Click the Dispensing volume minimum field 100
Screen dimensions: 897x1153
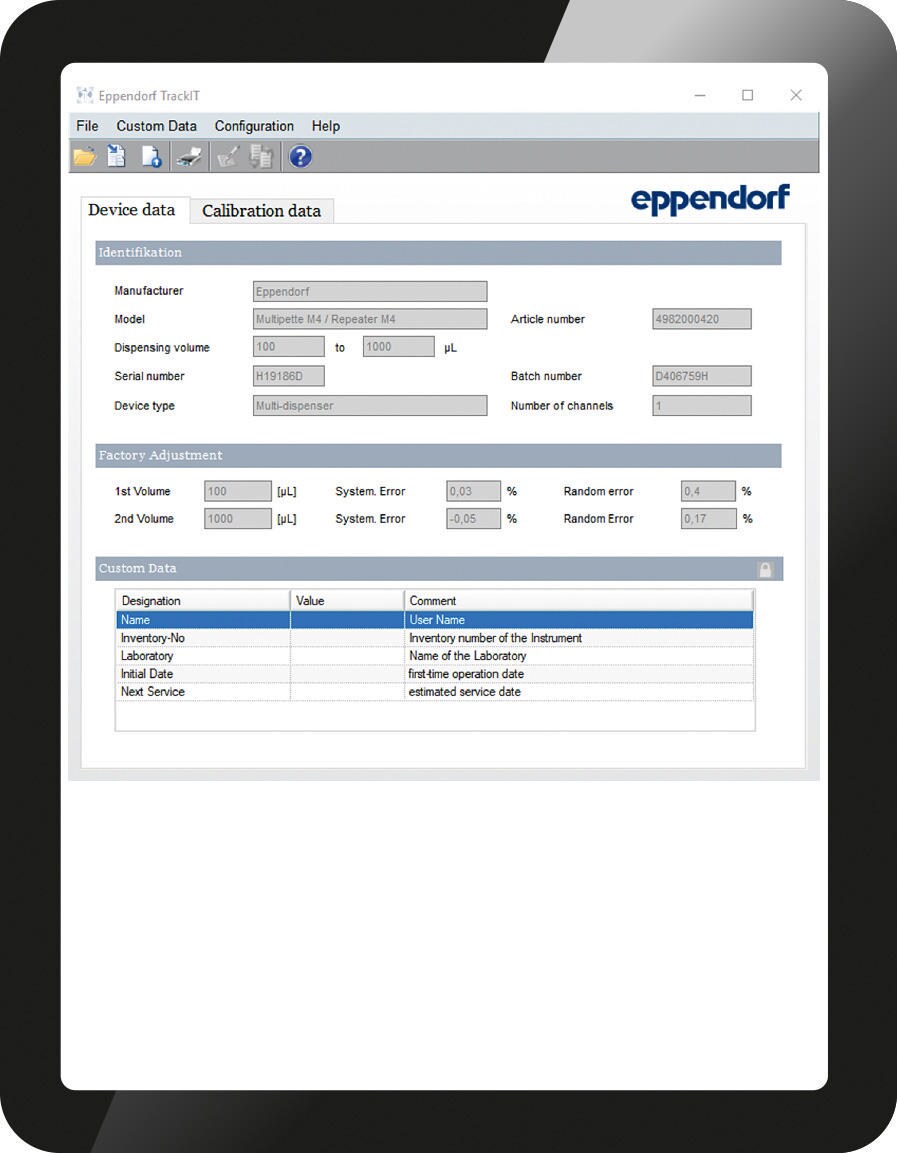(288, 346)
